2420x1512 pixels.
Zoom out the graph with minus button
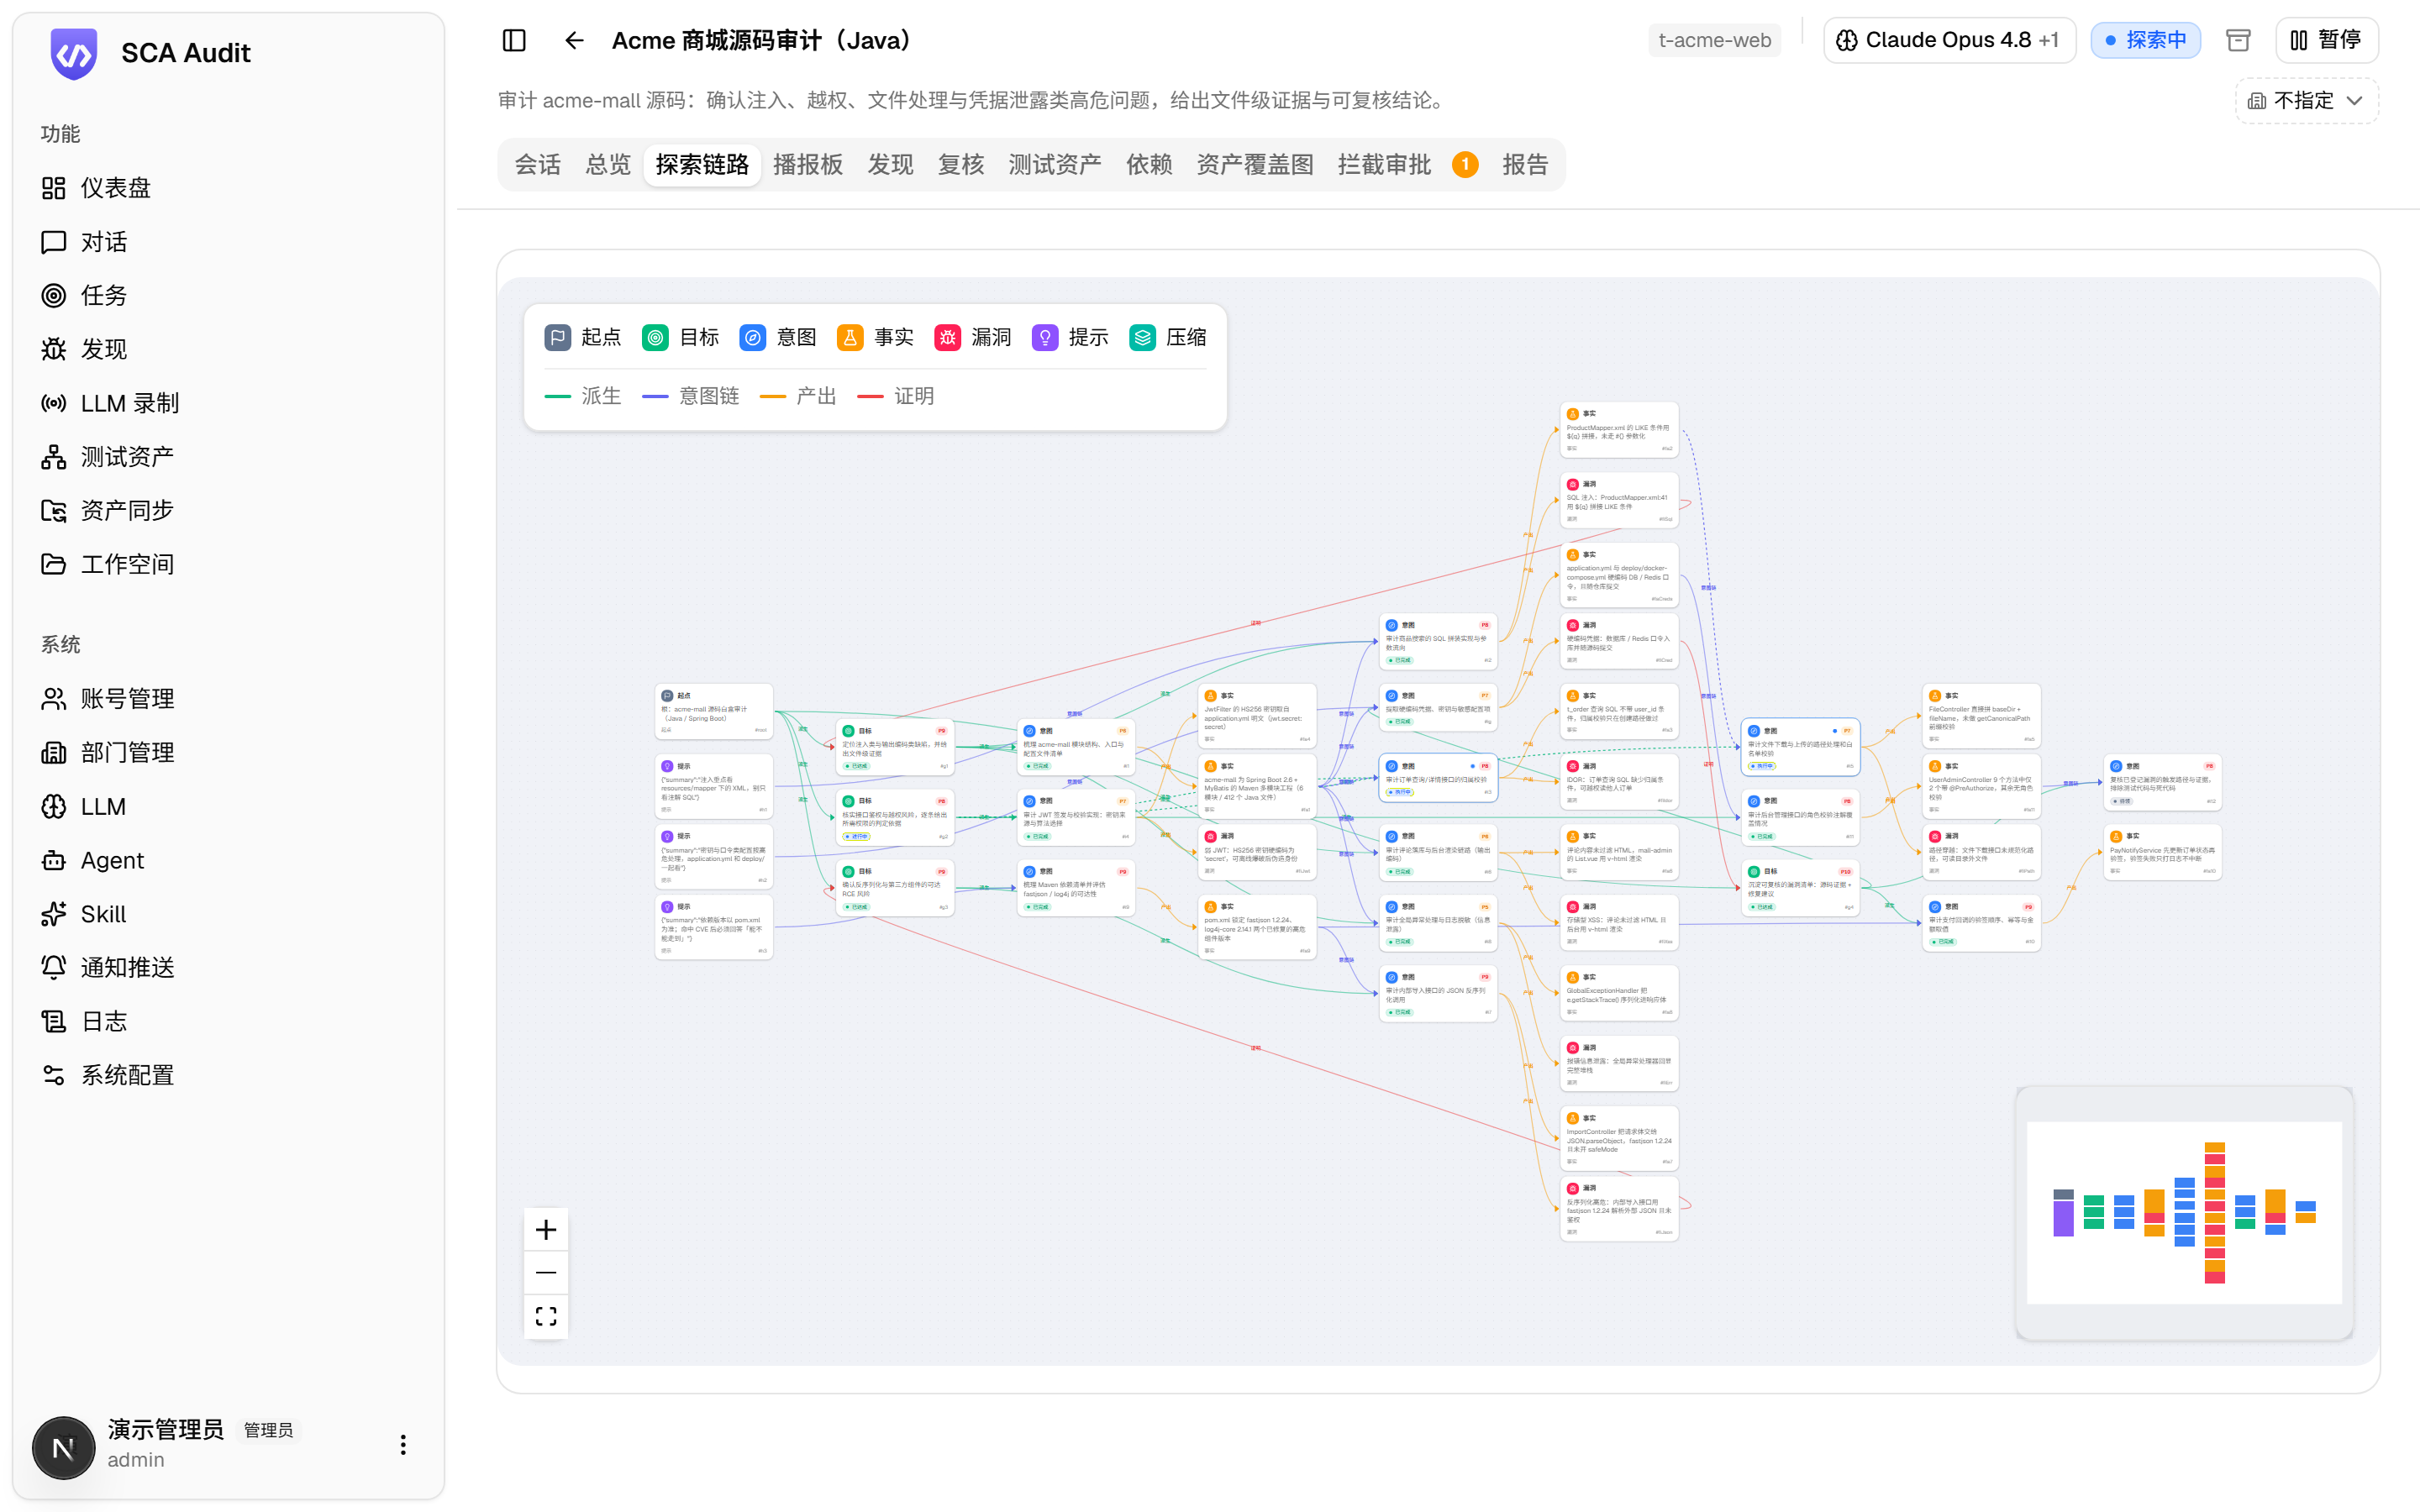coord(546,1272)
